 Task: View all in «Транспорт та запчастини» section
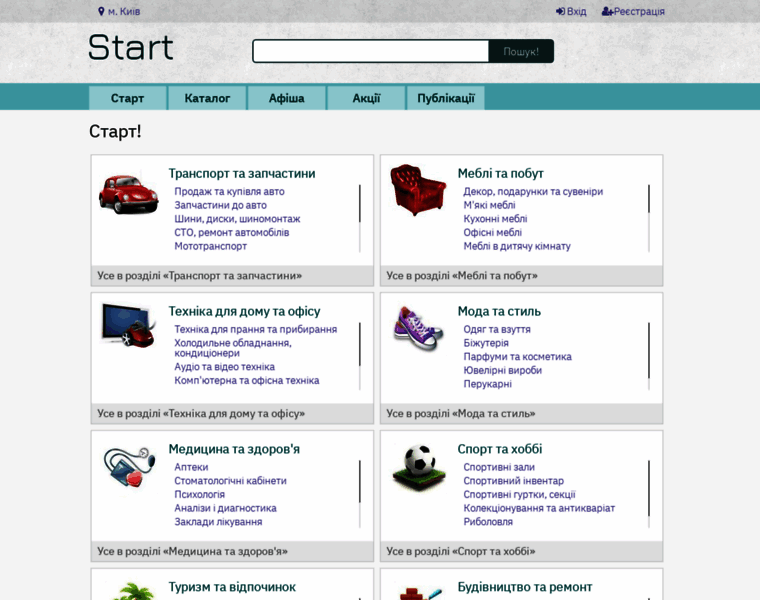(232, 276)
